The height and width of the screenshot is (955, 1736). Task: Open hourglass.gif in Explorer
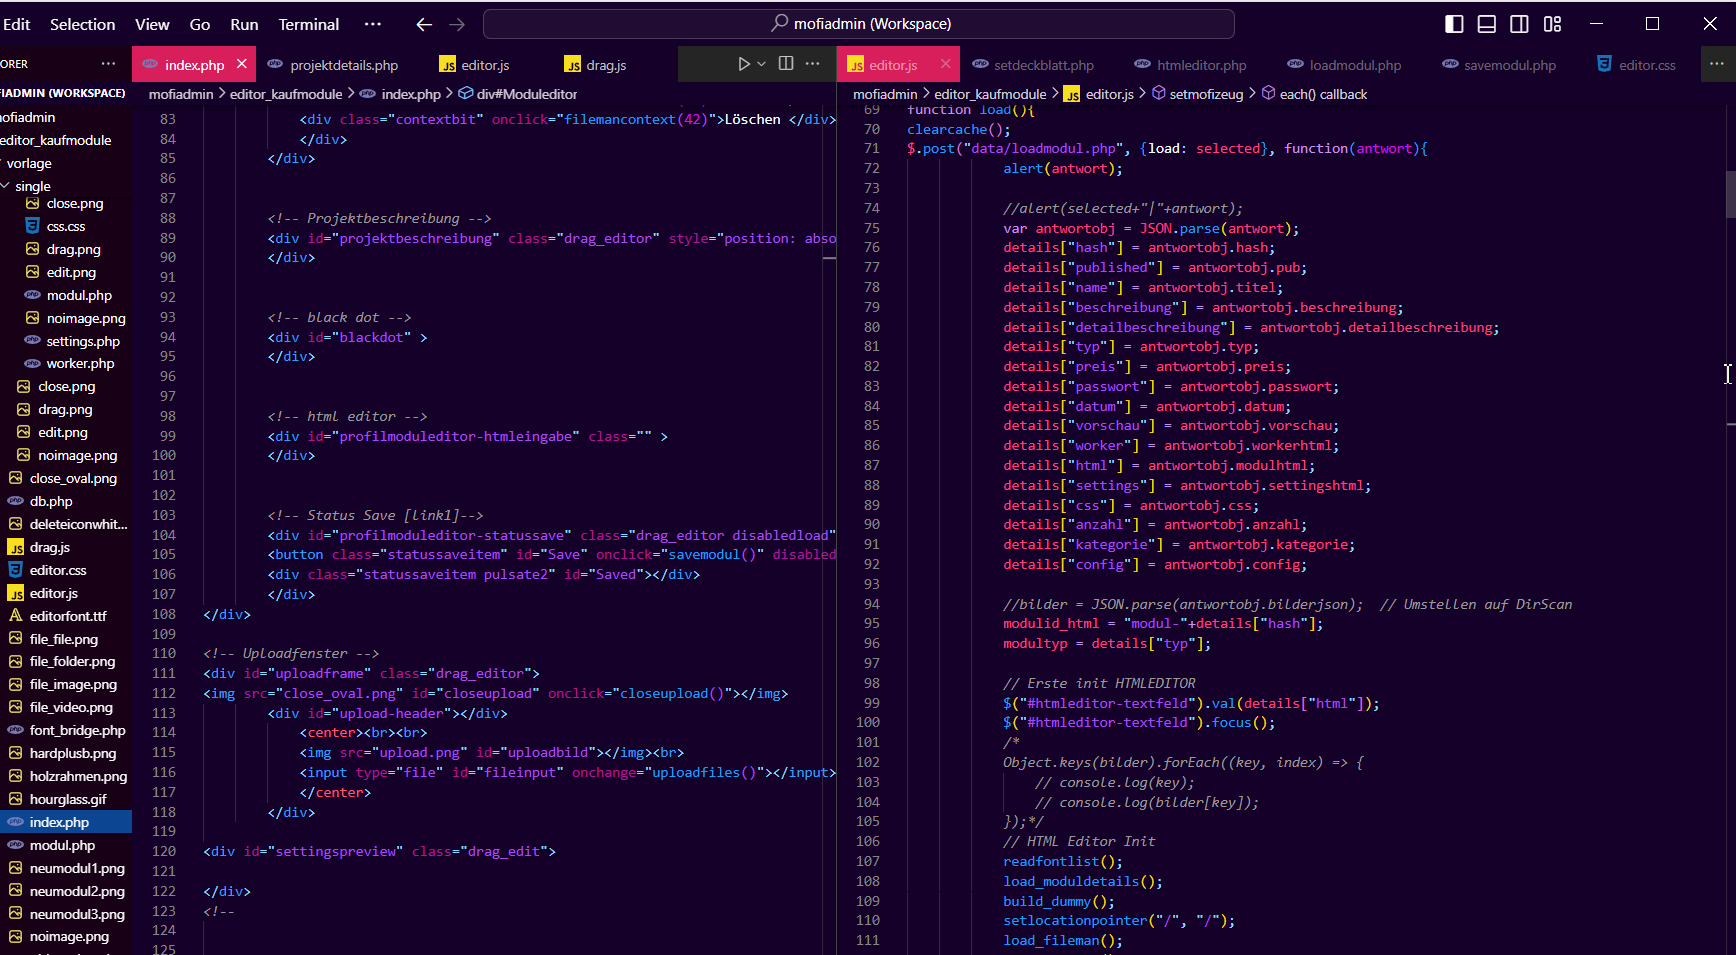click(66, 799)
